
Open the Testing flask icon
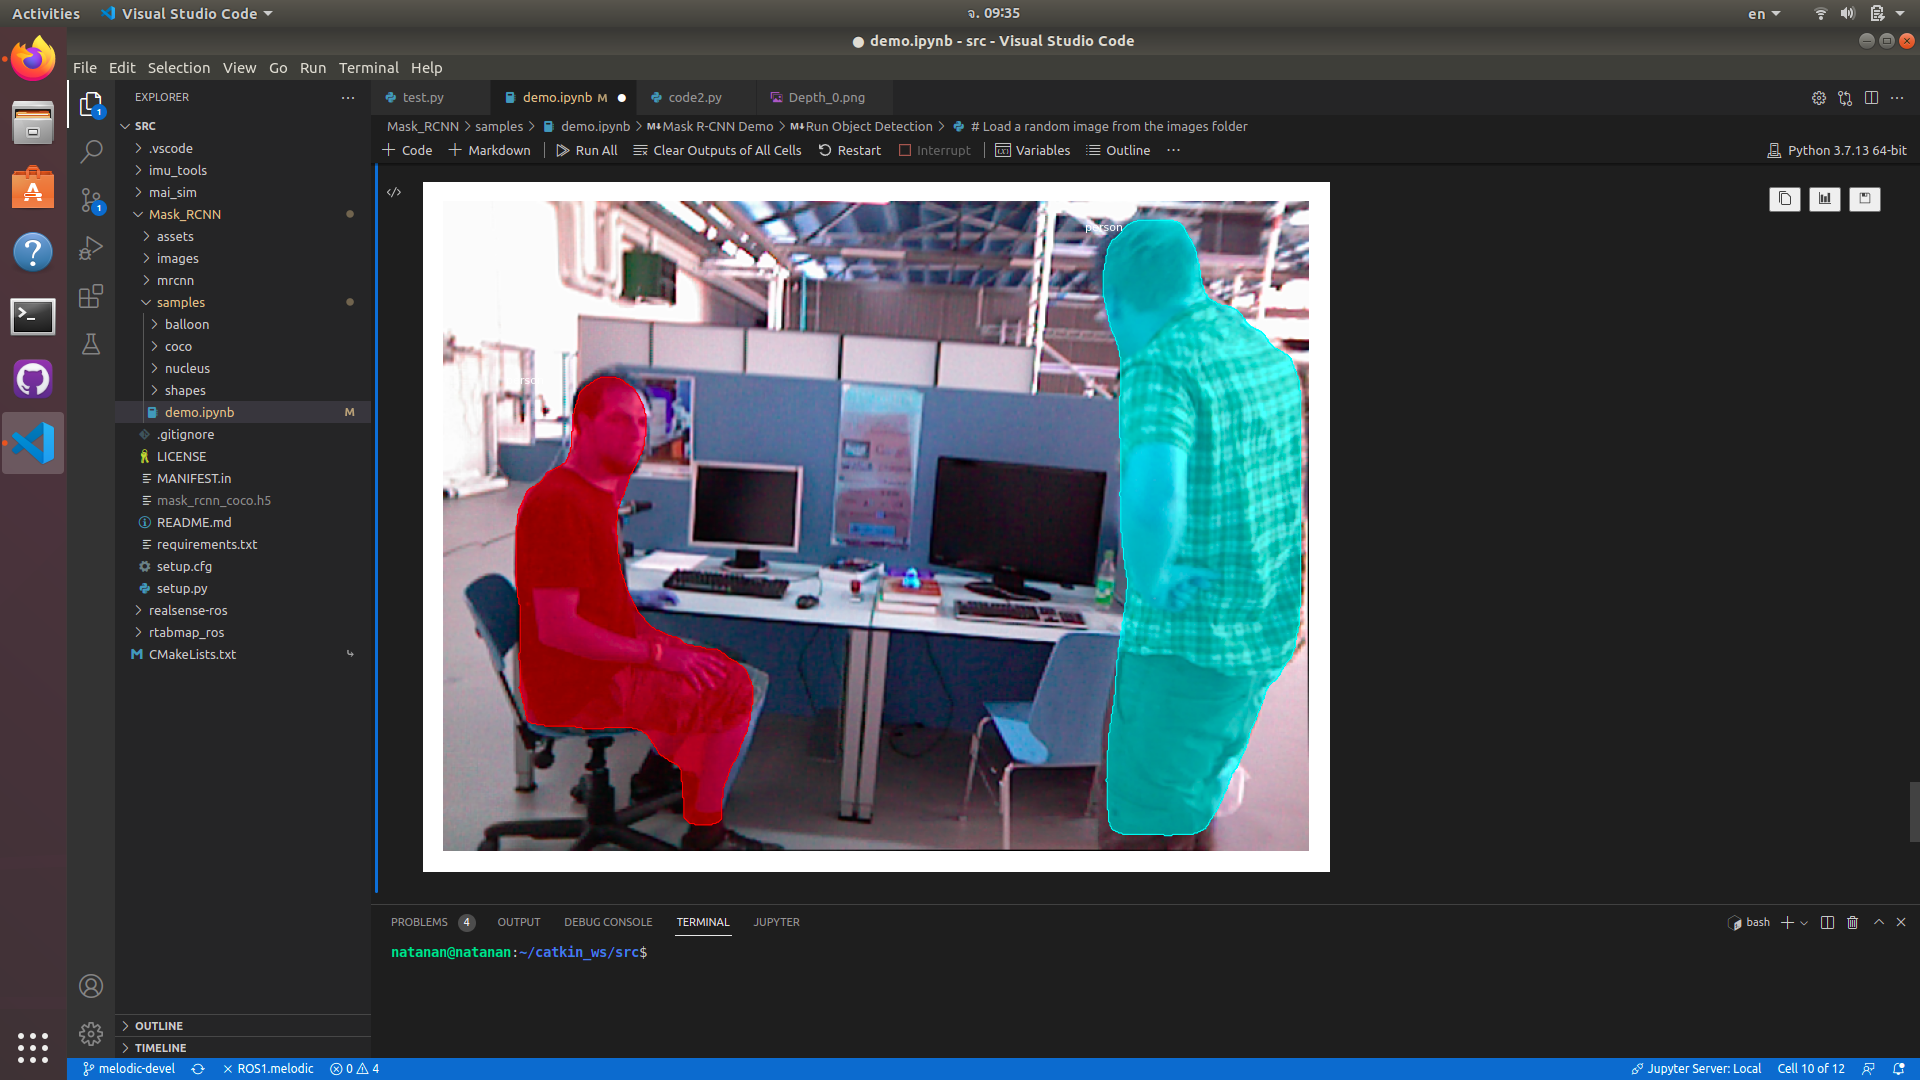tap(91, 344)
